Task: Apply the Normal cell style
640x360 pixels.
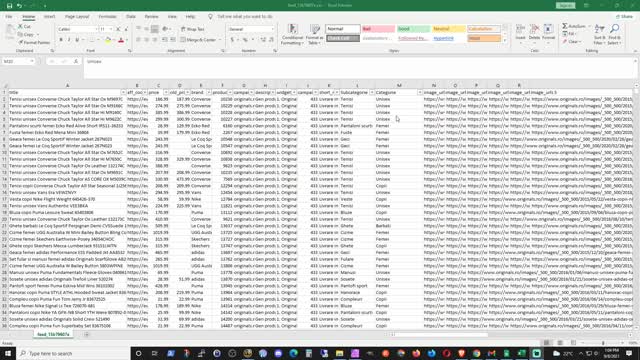Action: click(343, 29)
